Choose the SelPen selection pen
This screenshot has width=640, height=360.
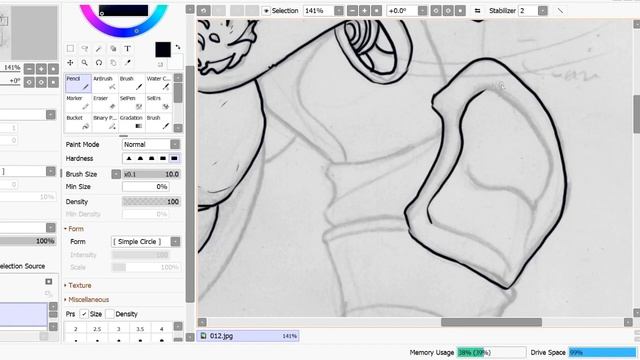(131, 102)
